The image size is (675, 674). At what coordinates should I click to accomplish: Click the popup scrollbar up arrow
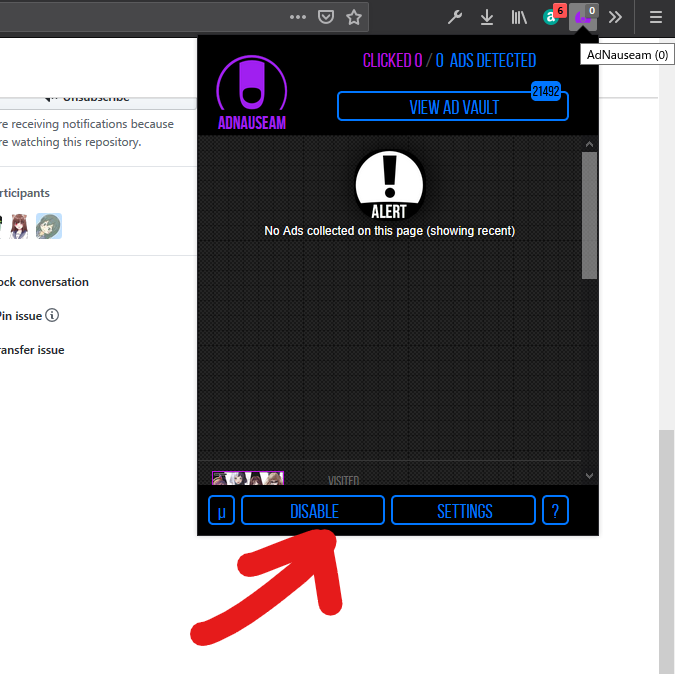[589, 144]
